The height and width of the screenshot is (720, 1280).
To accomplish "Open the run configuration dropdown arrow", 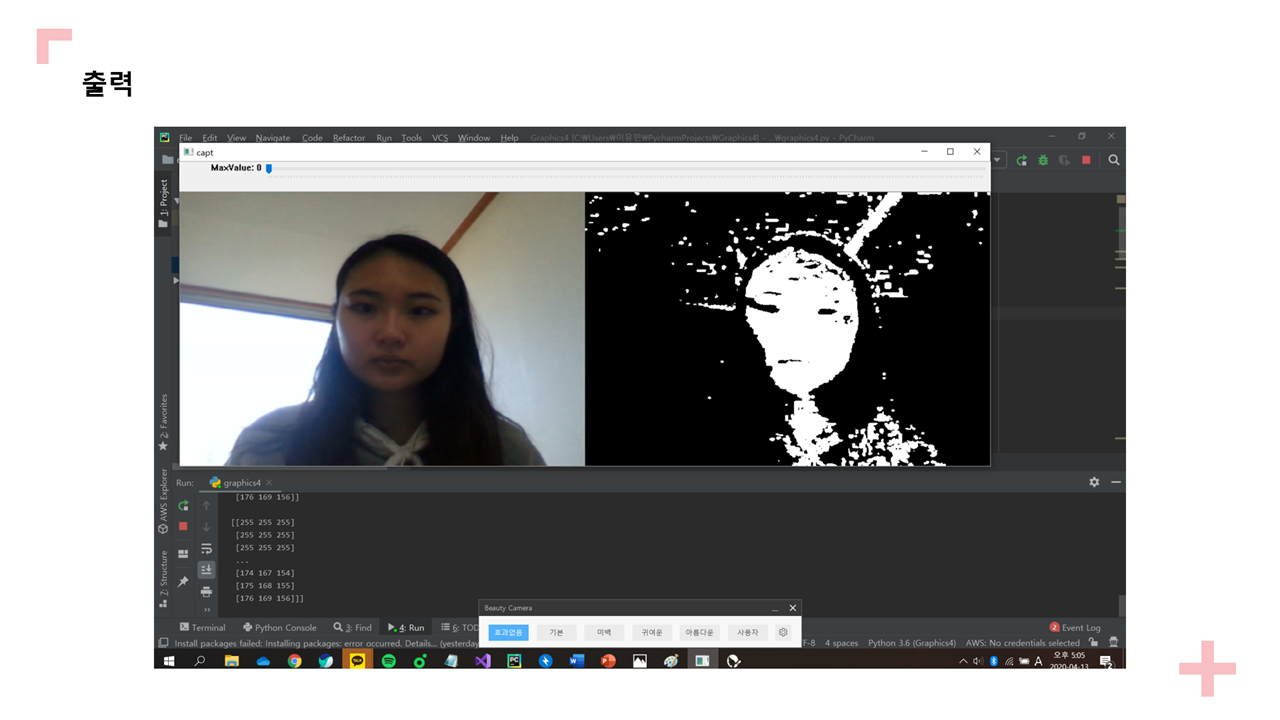I will [x=997, y=160].
